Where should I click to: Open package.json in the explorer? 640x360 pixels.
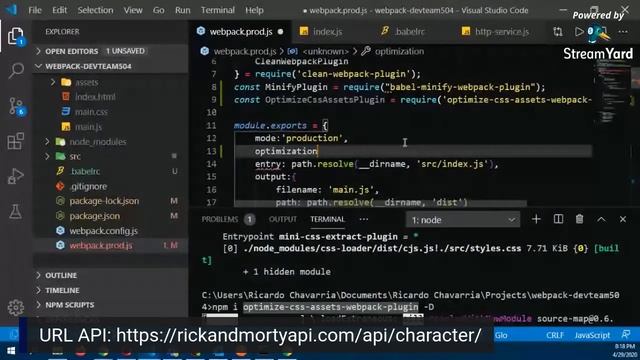(x=94, y=216)
